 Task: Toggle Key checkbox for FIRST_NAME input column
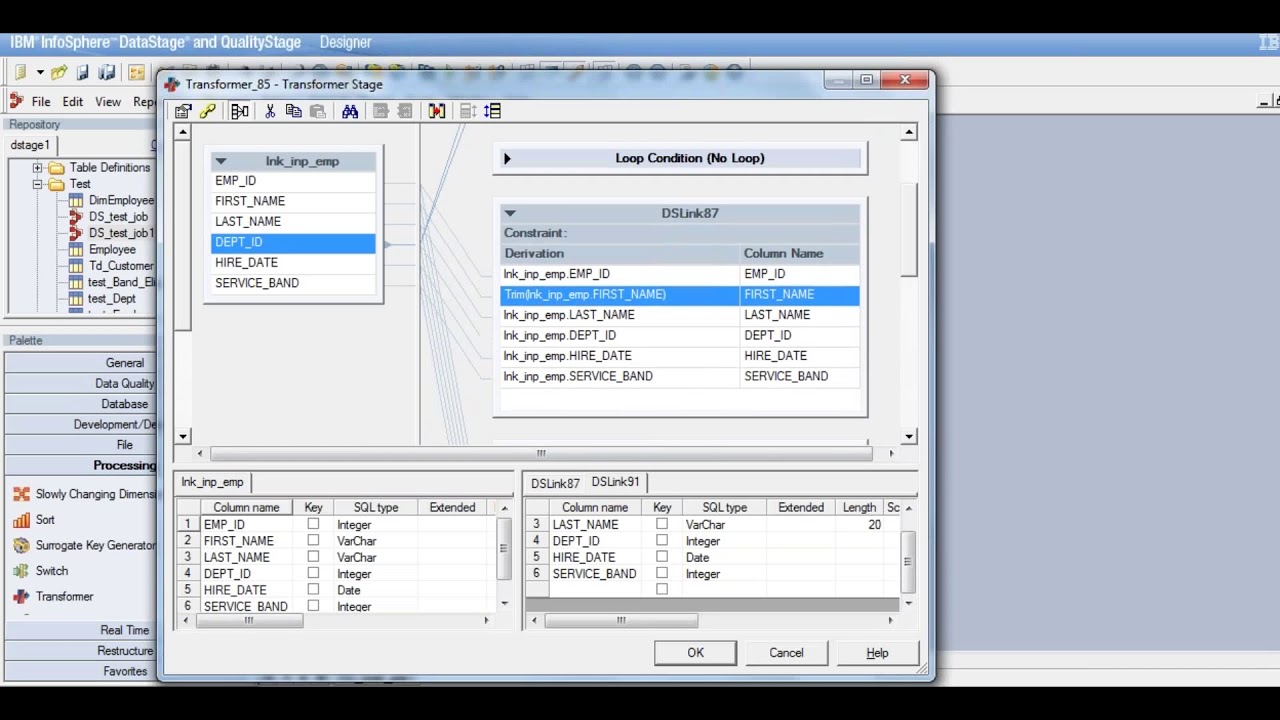313,541
